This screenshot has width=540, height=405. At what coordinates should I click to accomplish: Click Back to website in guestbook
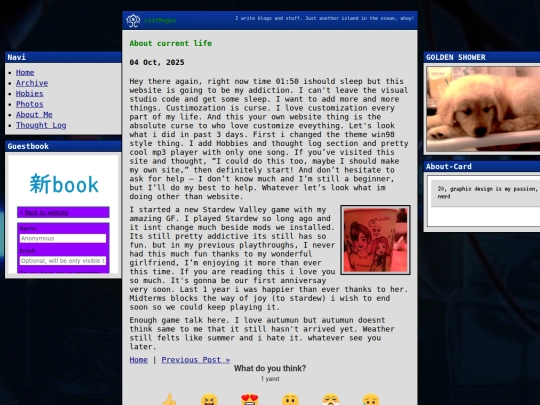46,212
